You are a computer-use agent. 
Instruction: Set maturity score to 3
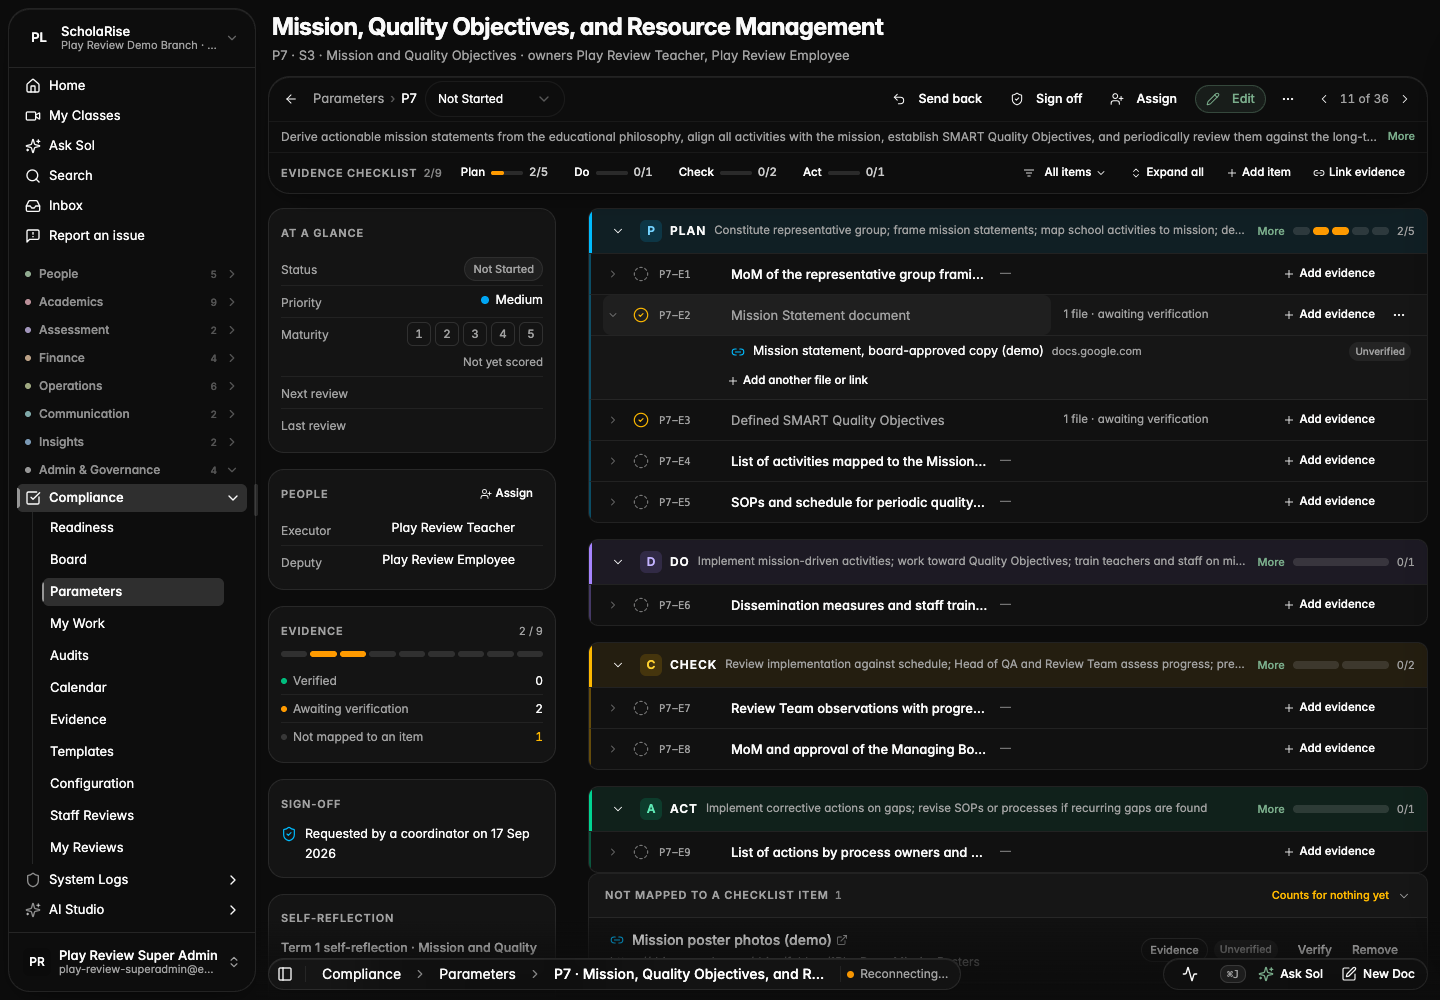coord(475,334)
